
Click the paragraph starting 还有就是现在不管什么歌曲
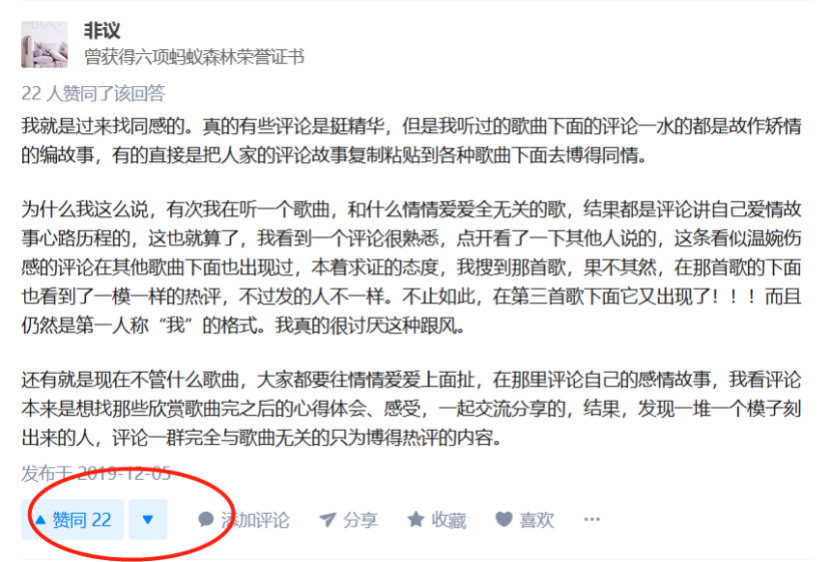click(411, 409)
